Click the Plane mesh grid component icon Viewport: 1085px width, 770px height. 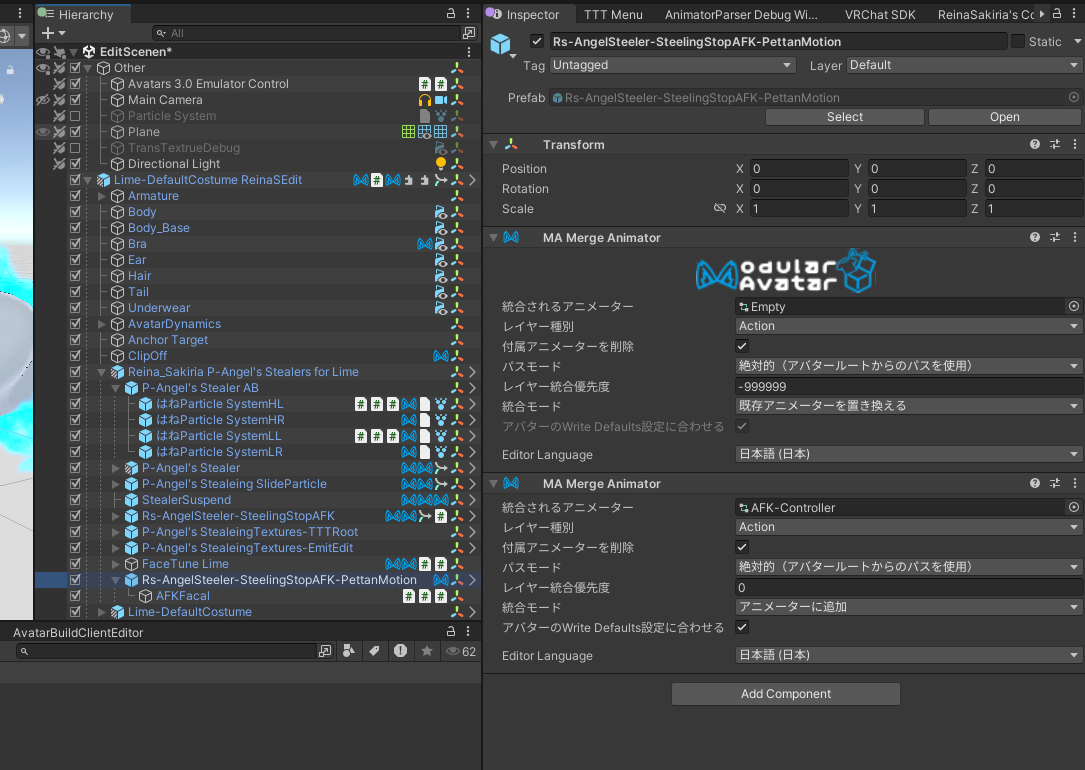point(409,131)
